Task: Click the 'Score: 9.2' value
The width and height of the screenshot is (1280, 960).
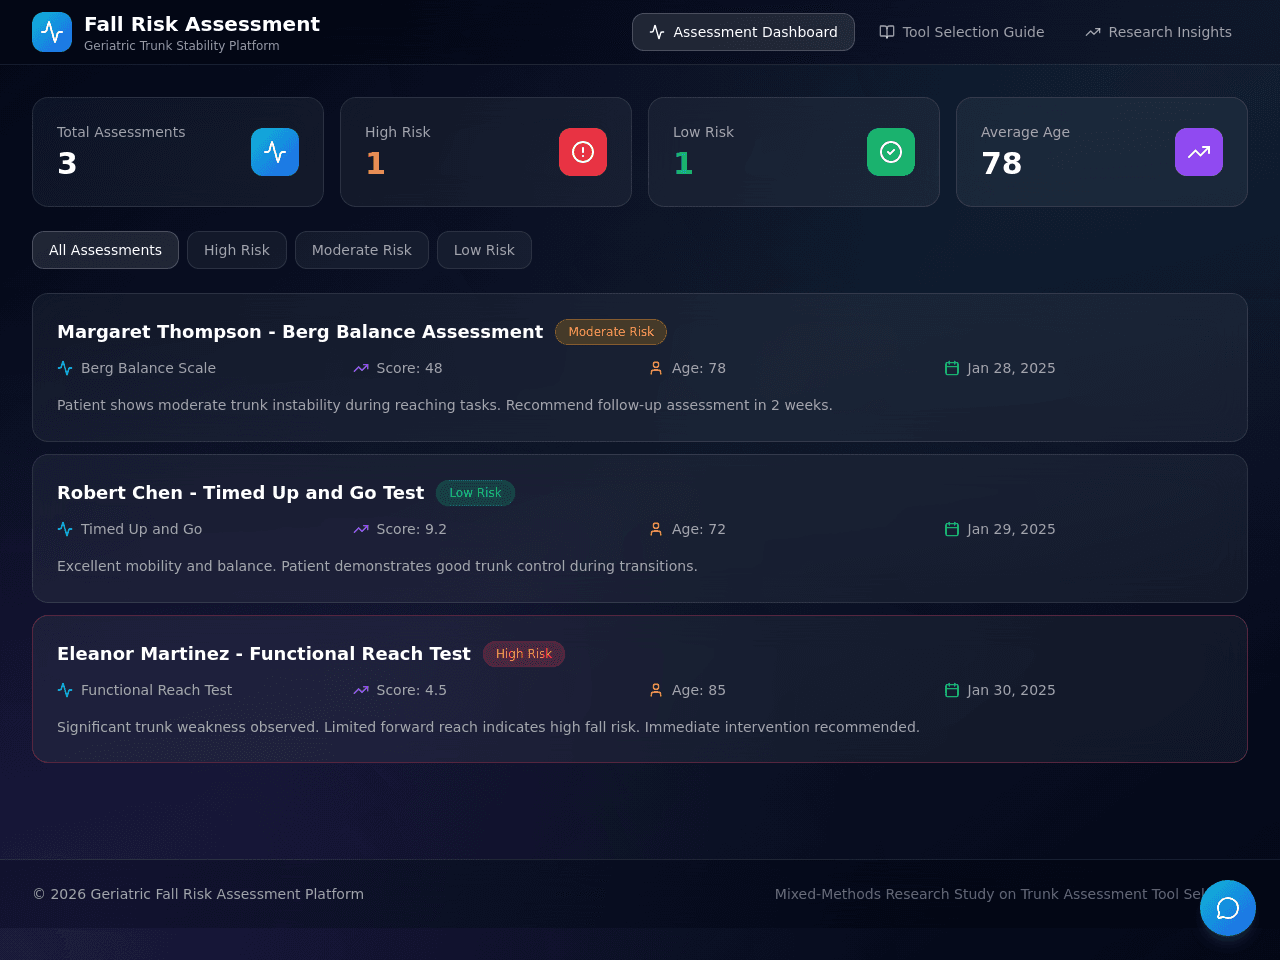Action: 411,529
